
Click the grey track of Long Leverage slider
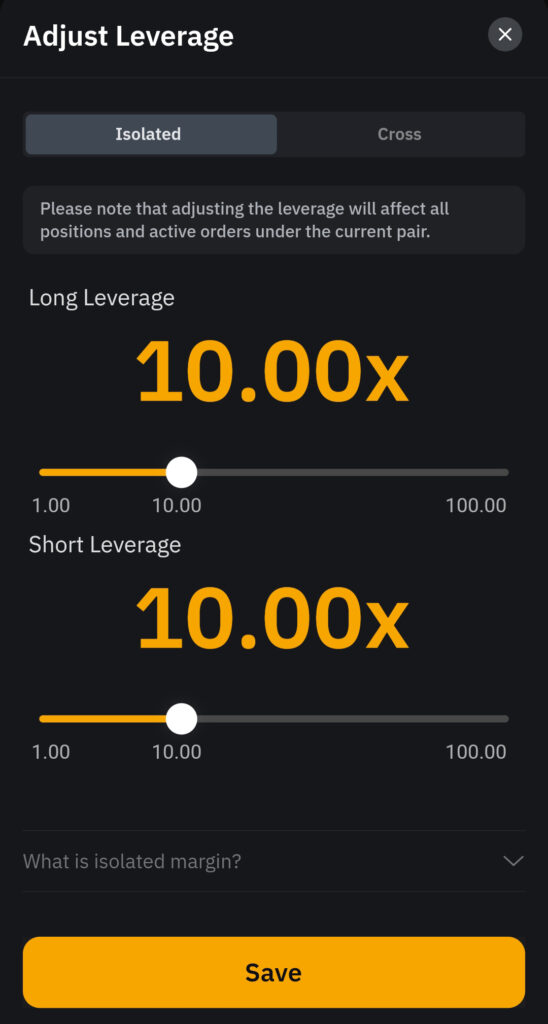[353, 472]
